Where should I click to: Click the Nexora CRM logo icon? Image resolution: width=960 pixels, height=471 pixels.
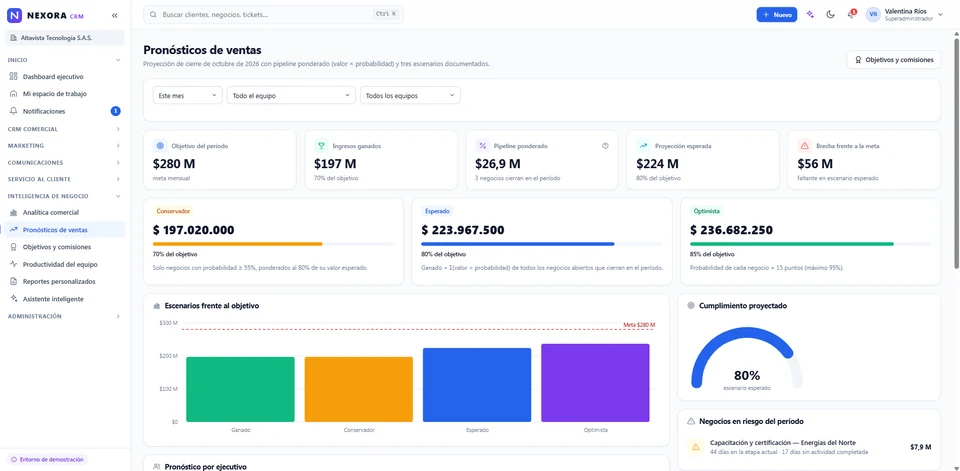tap(14, 15)
